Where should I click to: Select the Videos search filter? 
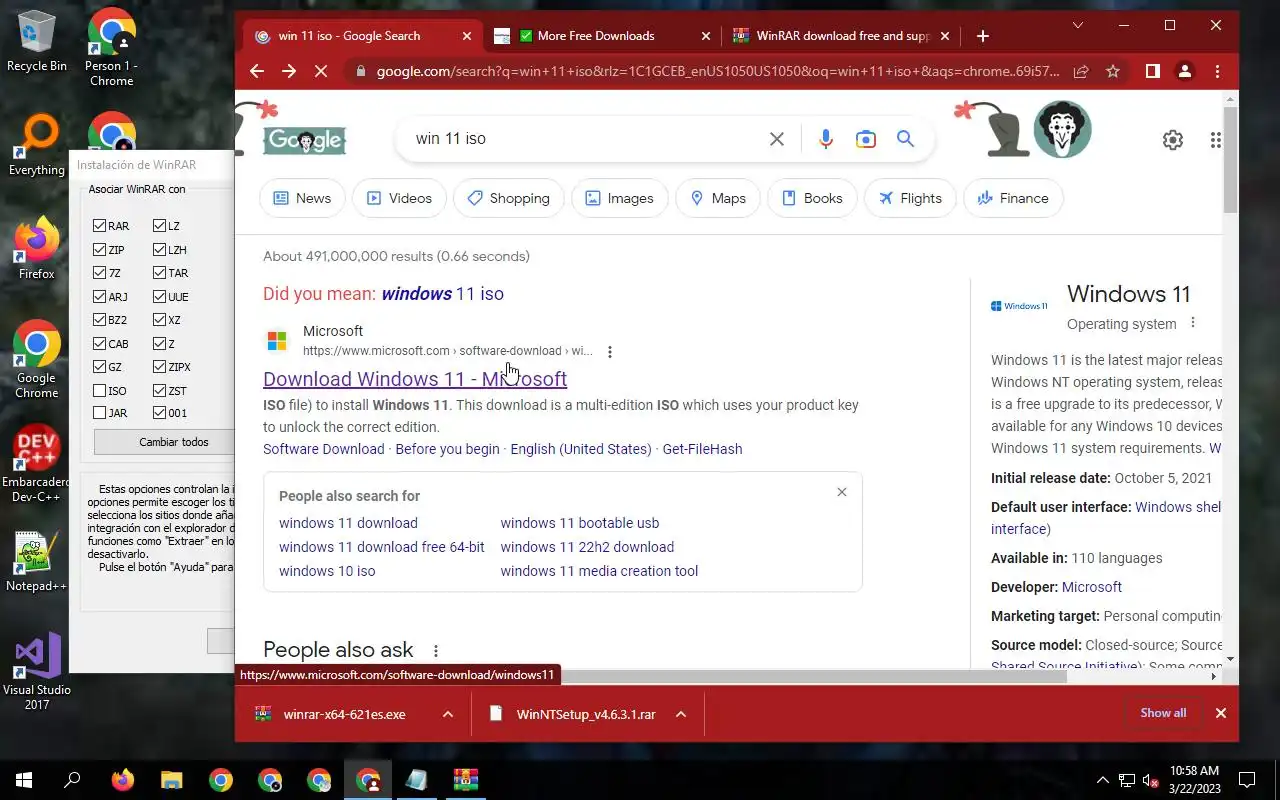tap(399, 198)
